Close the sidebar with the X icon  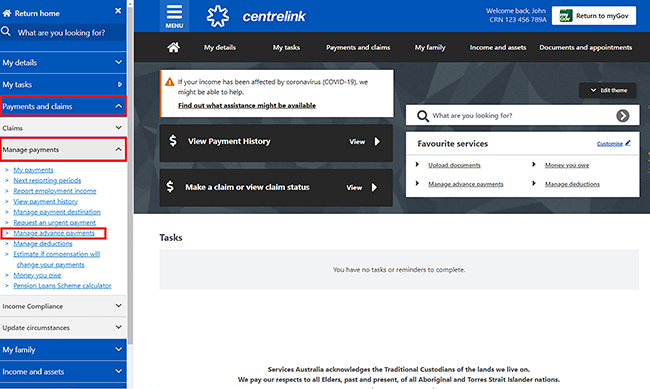[x=118, y=11]
